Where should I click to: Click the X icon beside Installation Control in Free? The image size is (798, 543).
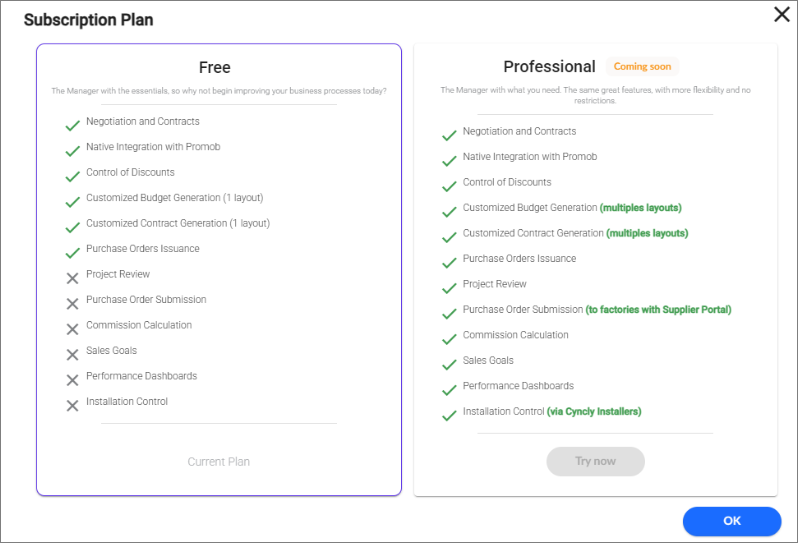click(x=72, y=406)
